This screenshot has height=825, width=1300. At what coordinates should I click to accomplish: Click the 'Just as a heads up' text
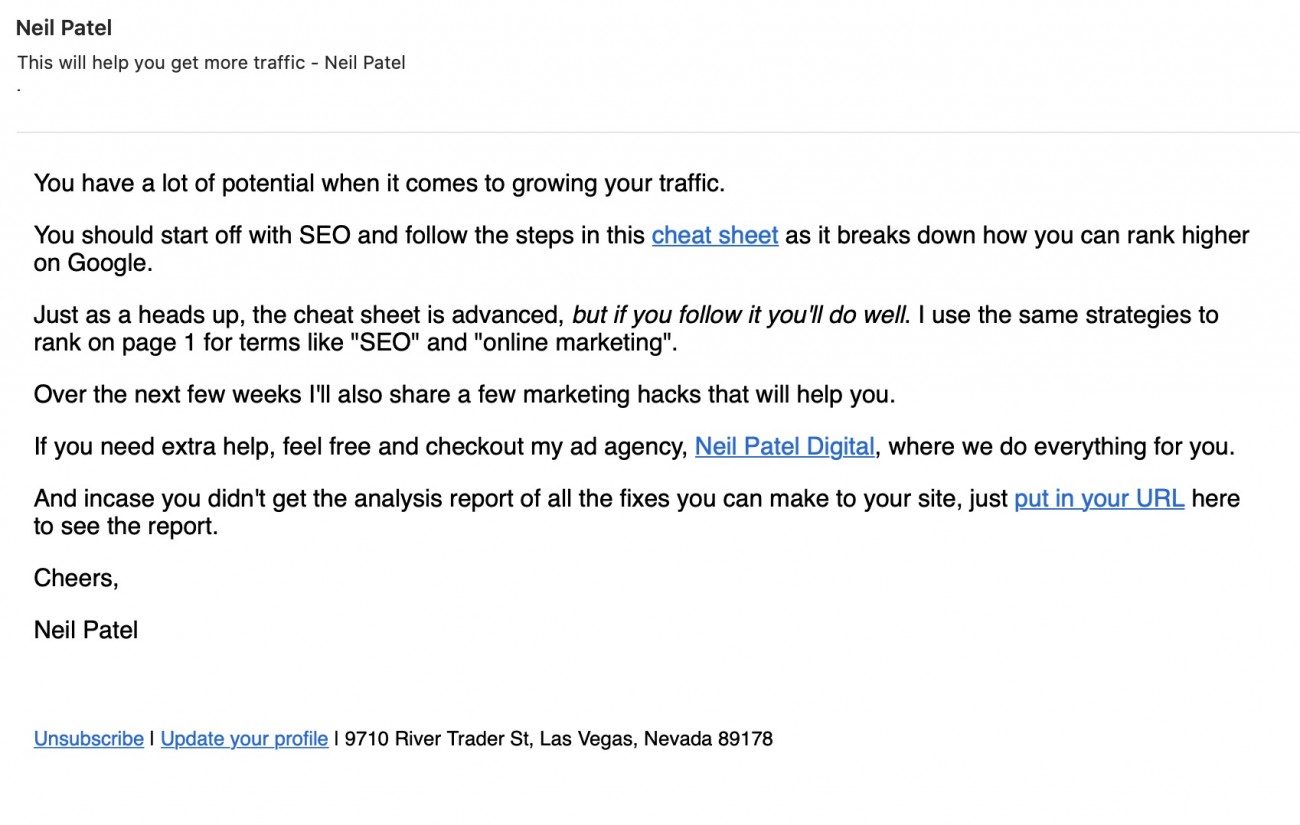139,316
